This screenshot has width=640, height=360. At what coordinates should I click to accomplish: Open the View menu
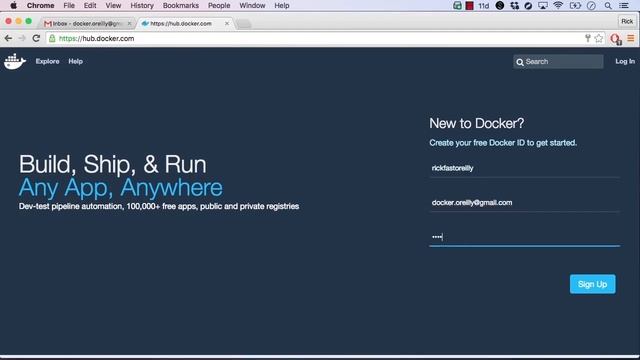(113, 6)
